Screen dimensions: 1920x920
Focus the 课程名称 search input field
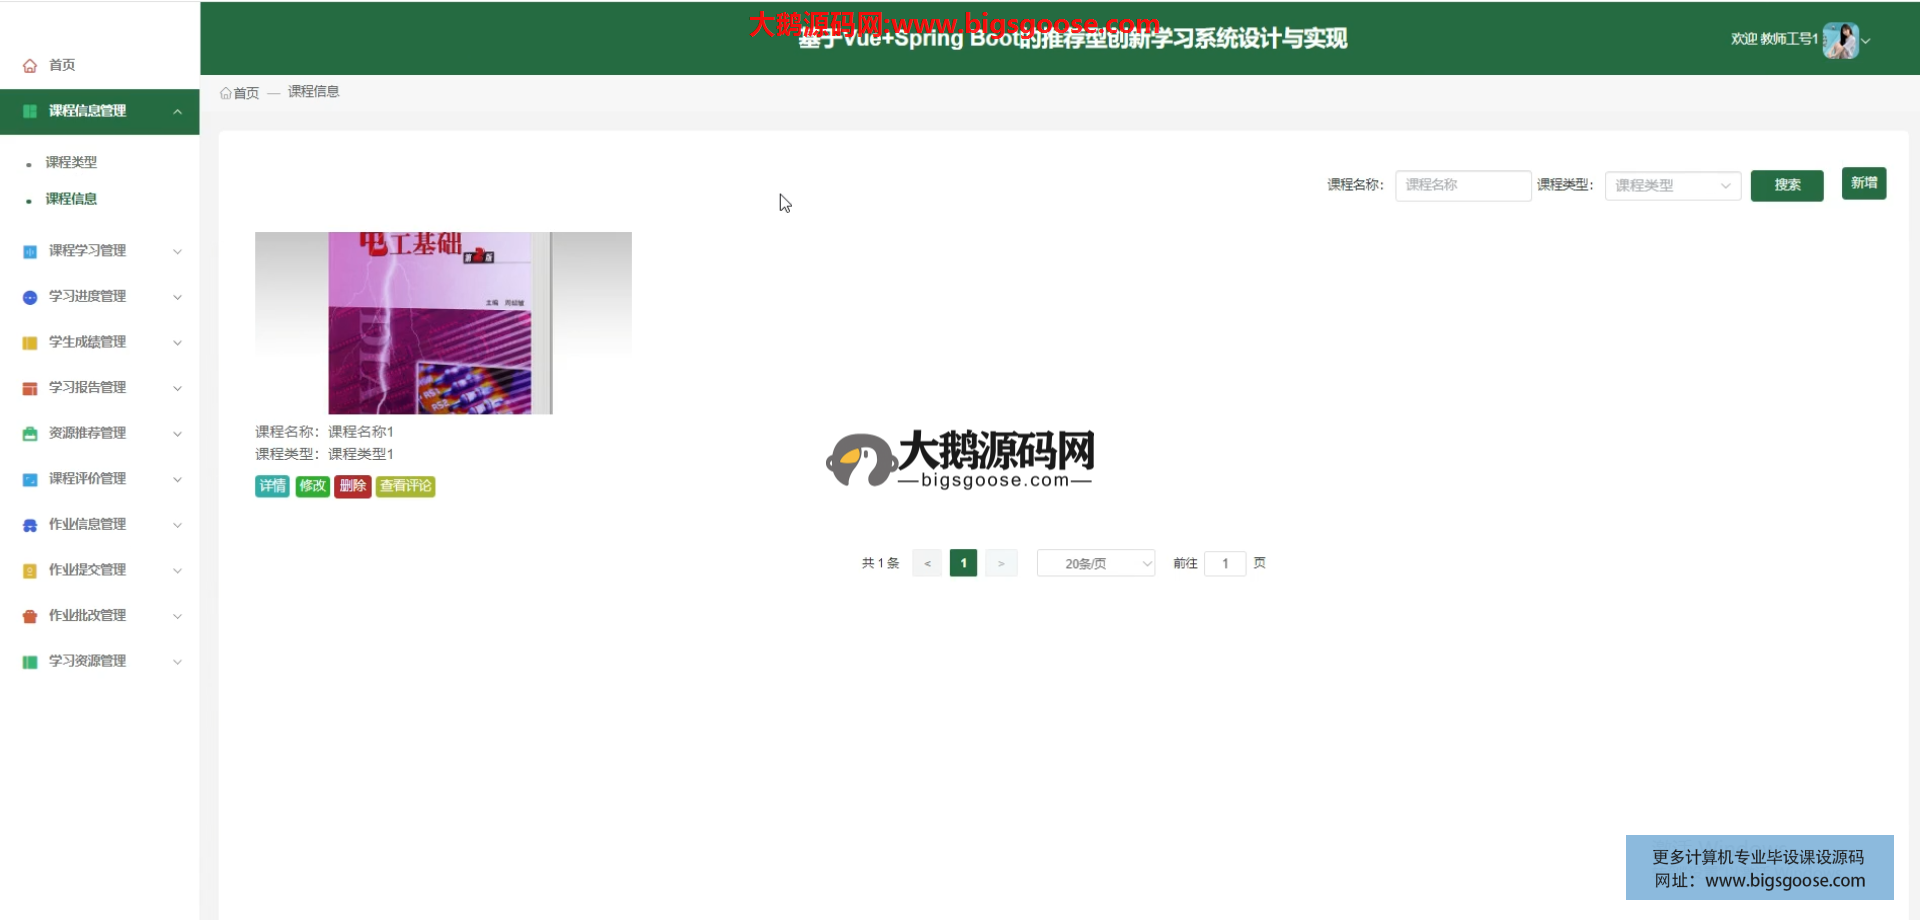pyautogui.click(x=1462, y=186)
